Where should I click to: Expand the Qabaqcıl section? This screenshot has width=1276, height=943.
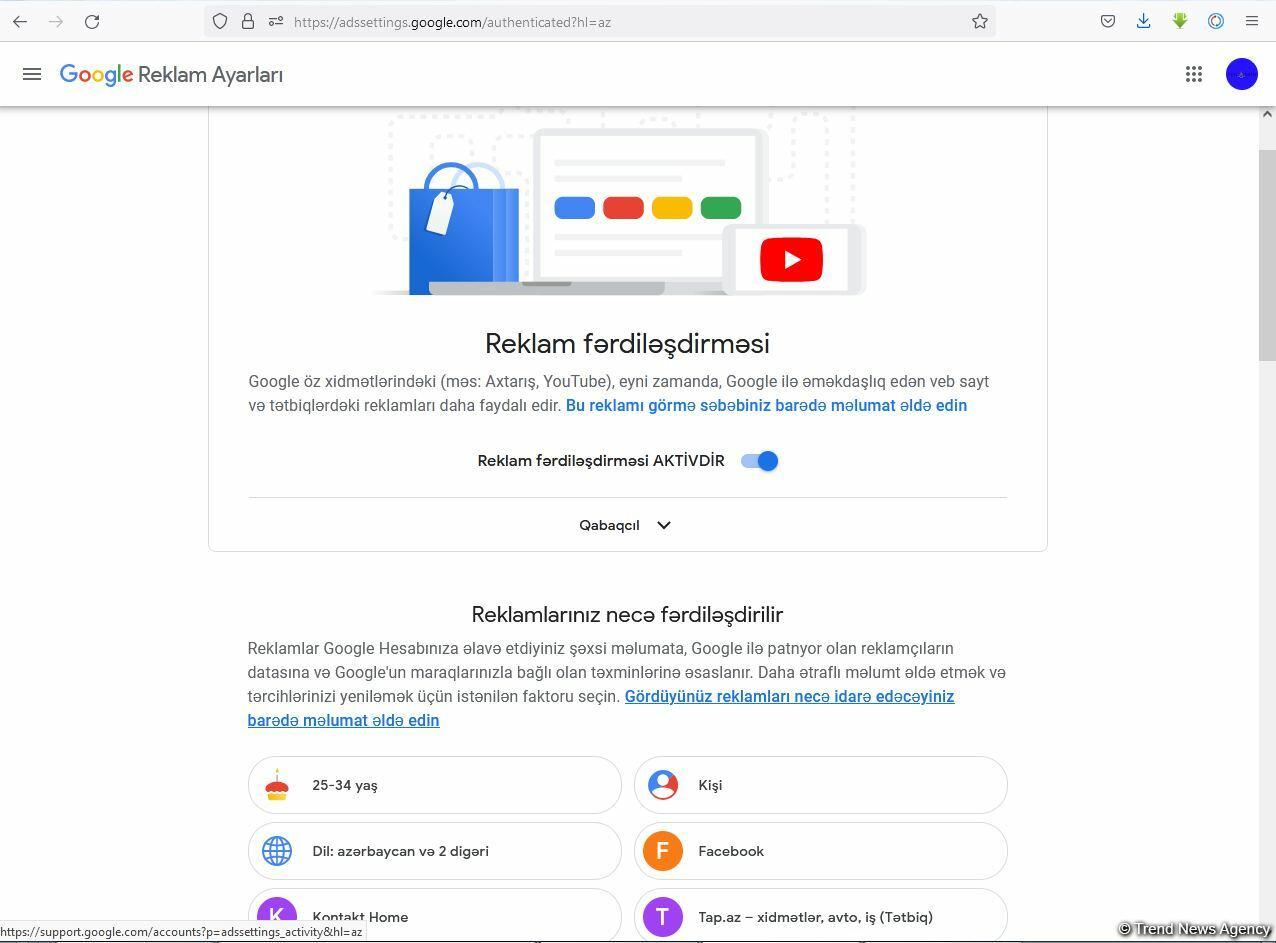point(626,525)
